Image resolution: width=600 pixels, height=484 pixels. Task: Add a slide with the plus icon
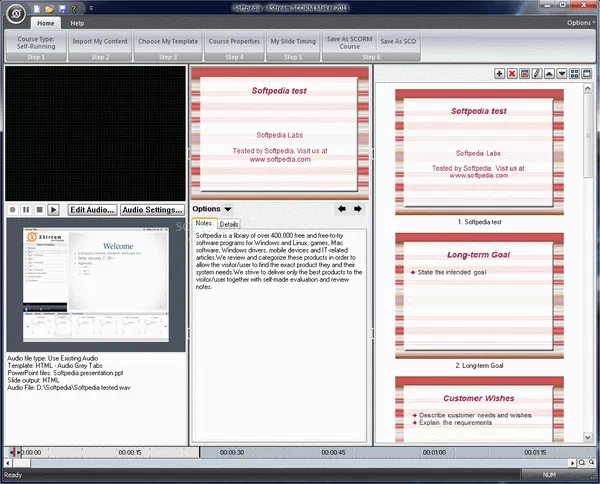499,73
